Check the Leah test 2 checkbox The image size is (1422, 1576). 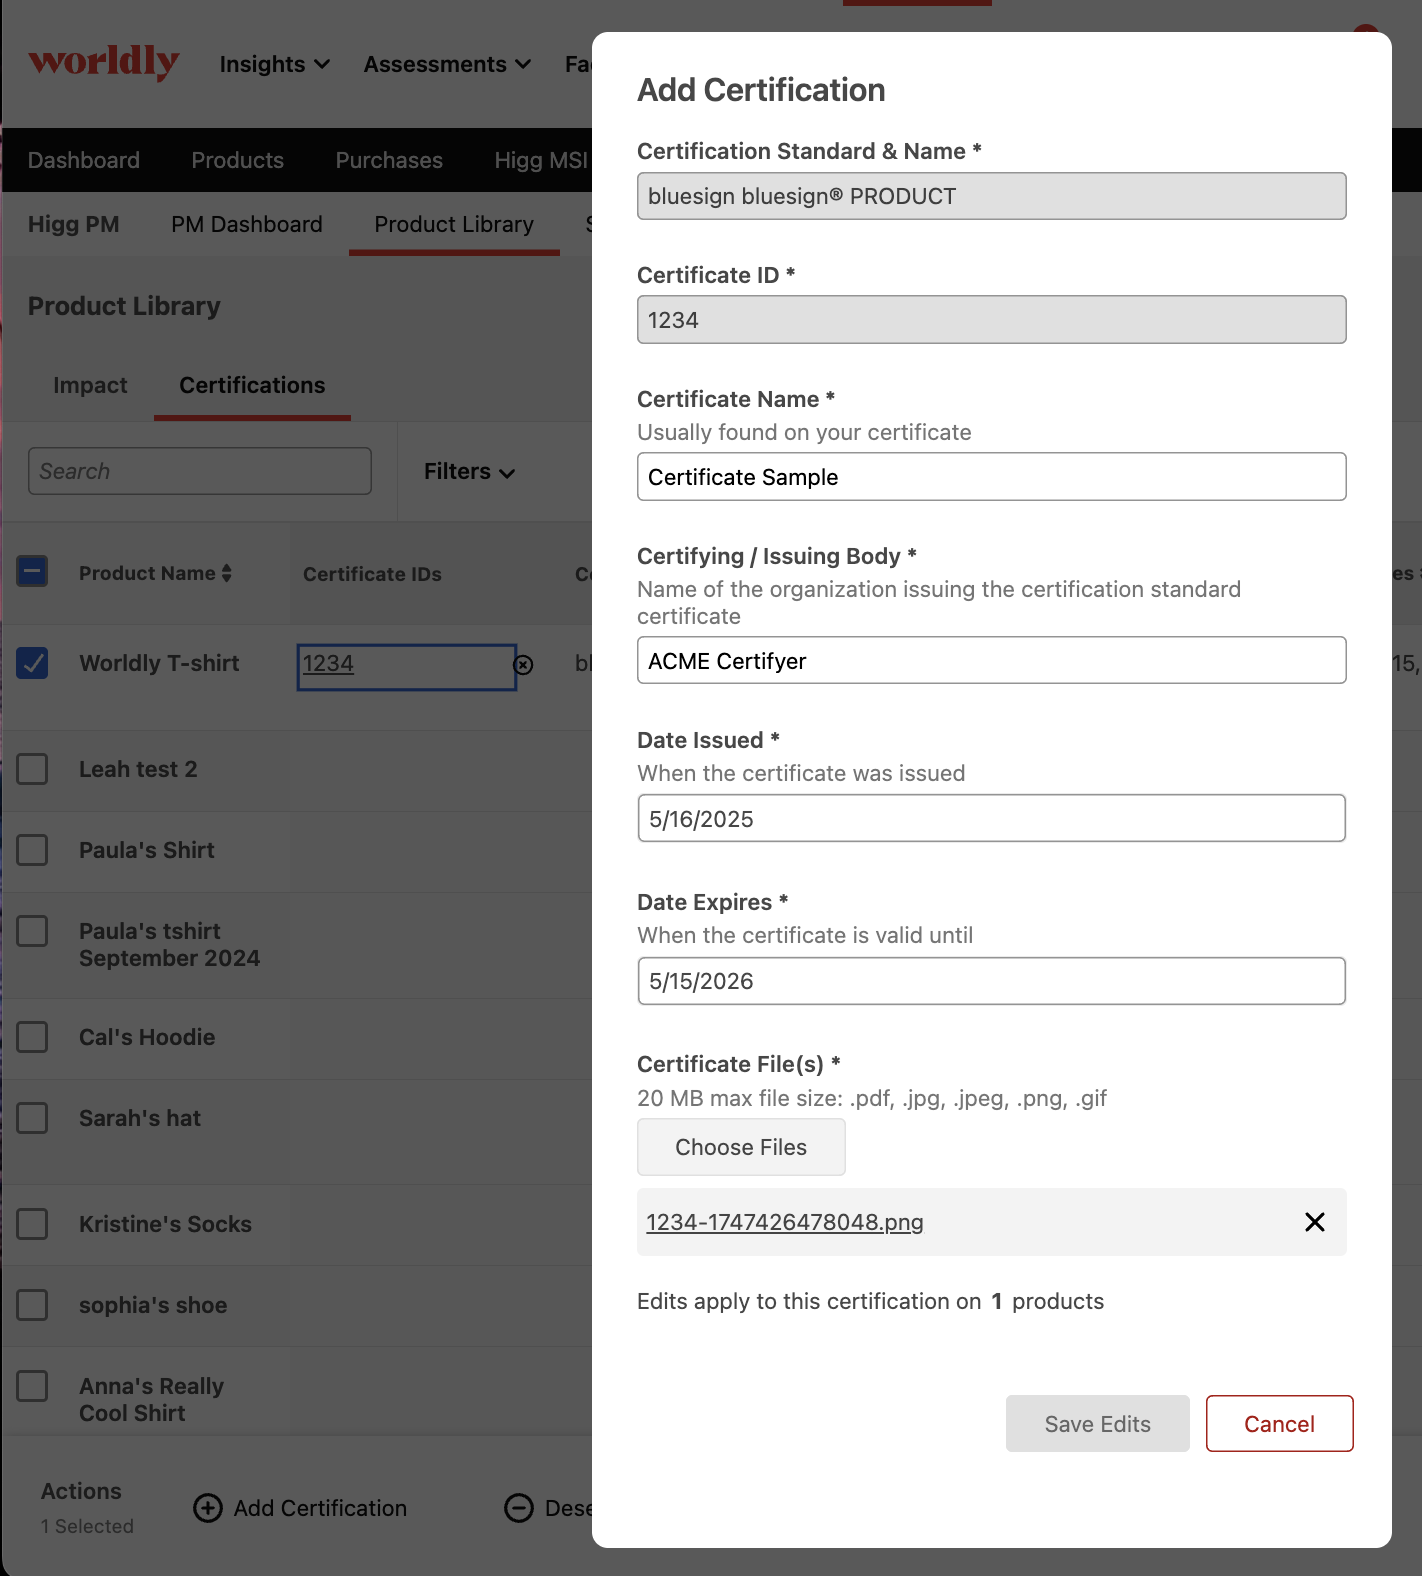32,769
